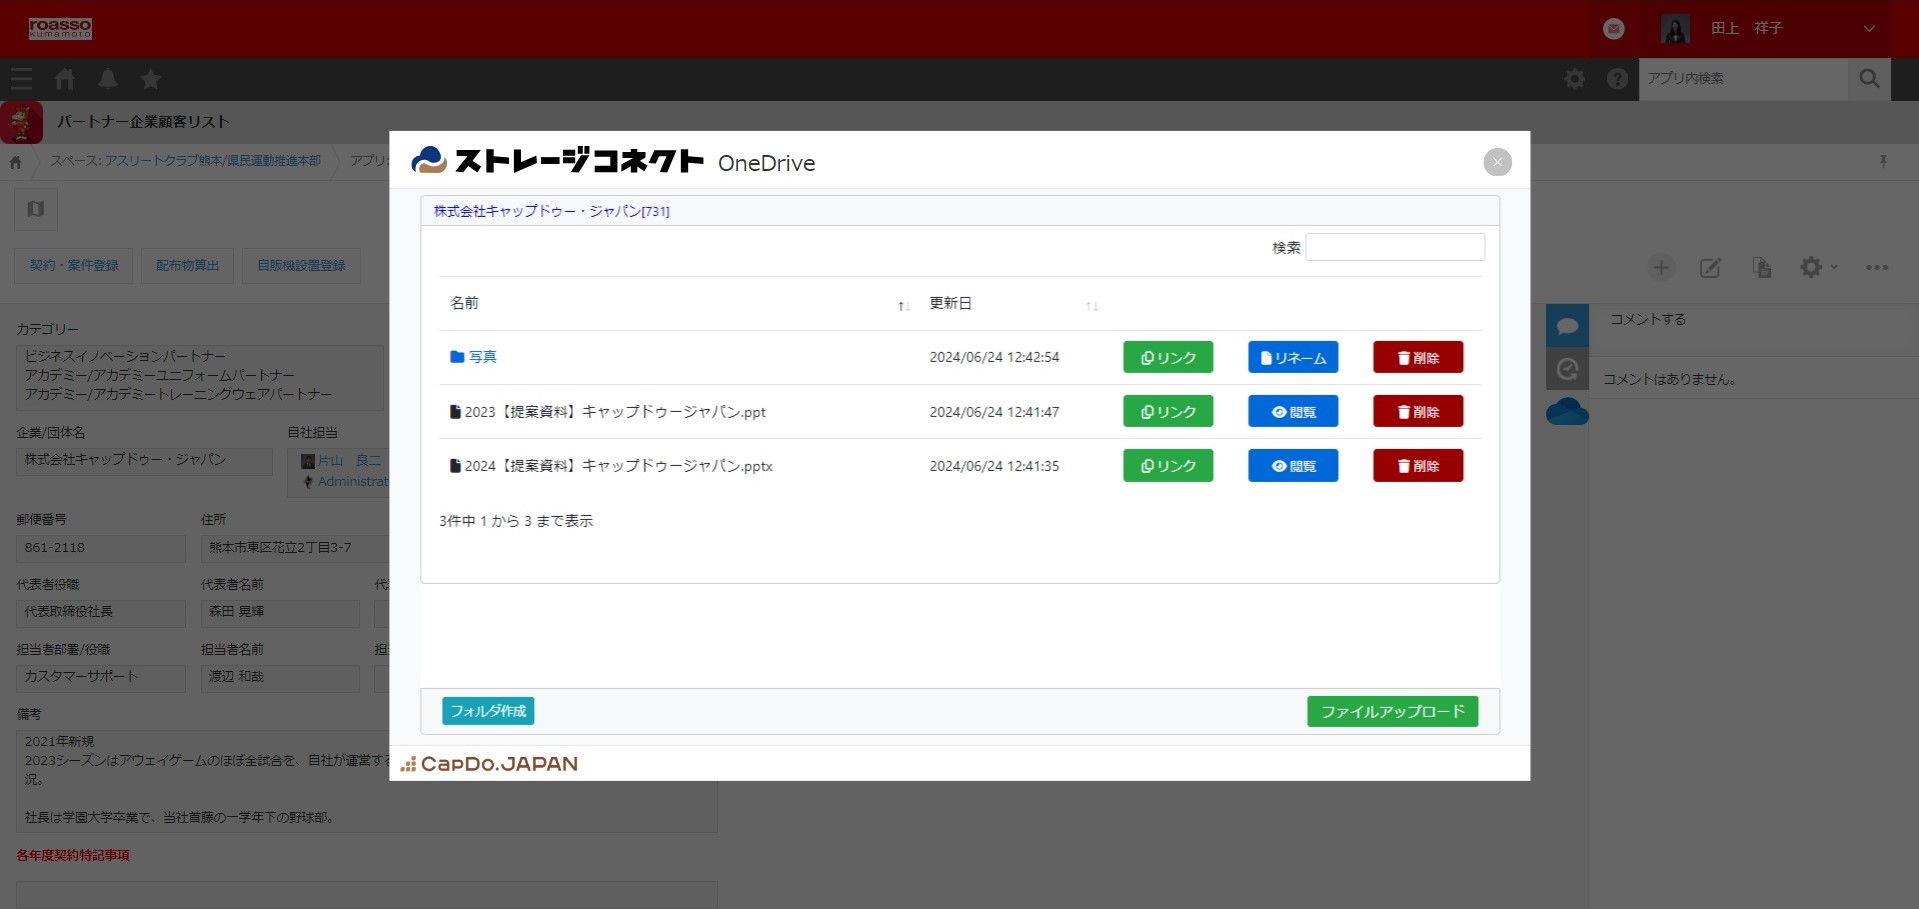Image resolution: width=1919 pixels, height=909 pixels.
Task: Click the フォルダ作成 button
Action: point(488,711)
